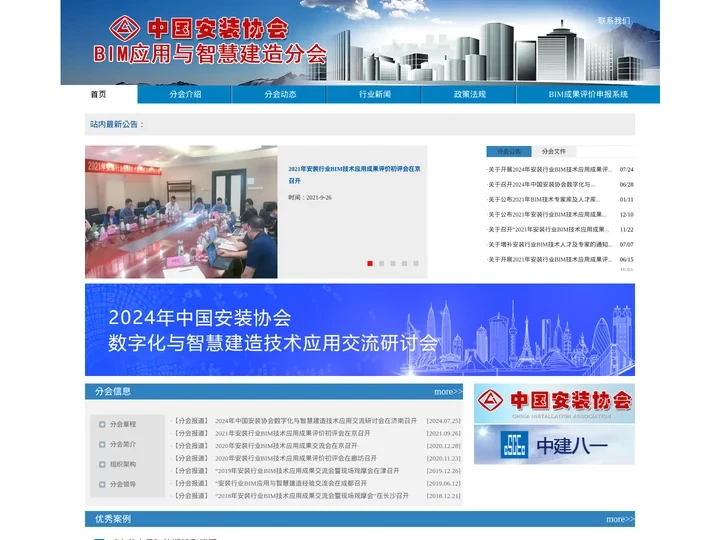Select the fourth carousel dot
The image size is (720, 540).
tap(404, 263)
